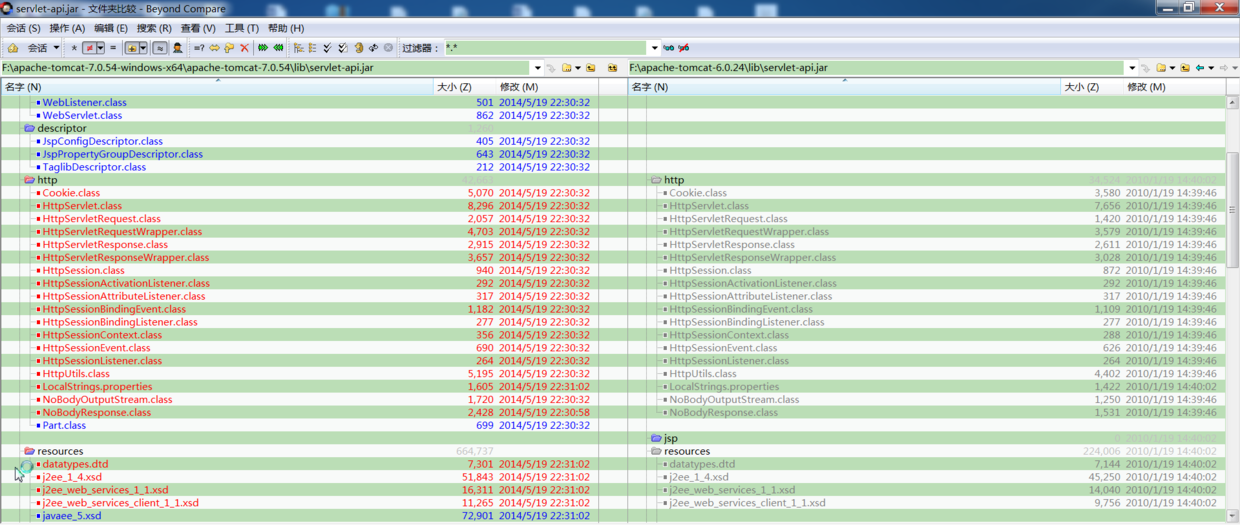Toggle show all files asterisk filter
The image size is (1240, 525).
(x=73, y=47)
